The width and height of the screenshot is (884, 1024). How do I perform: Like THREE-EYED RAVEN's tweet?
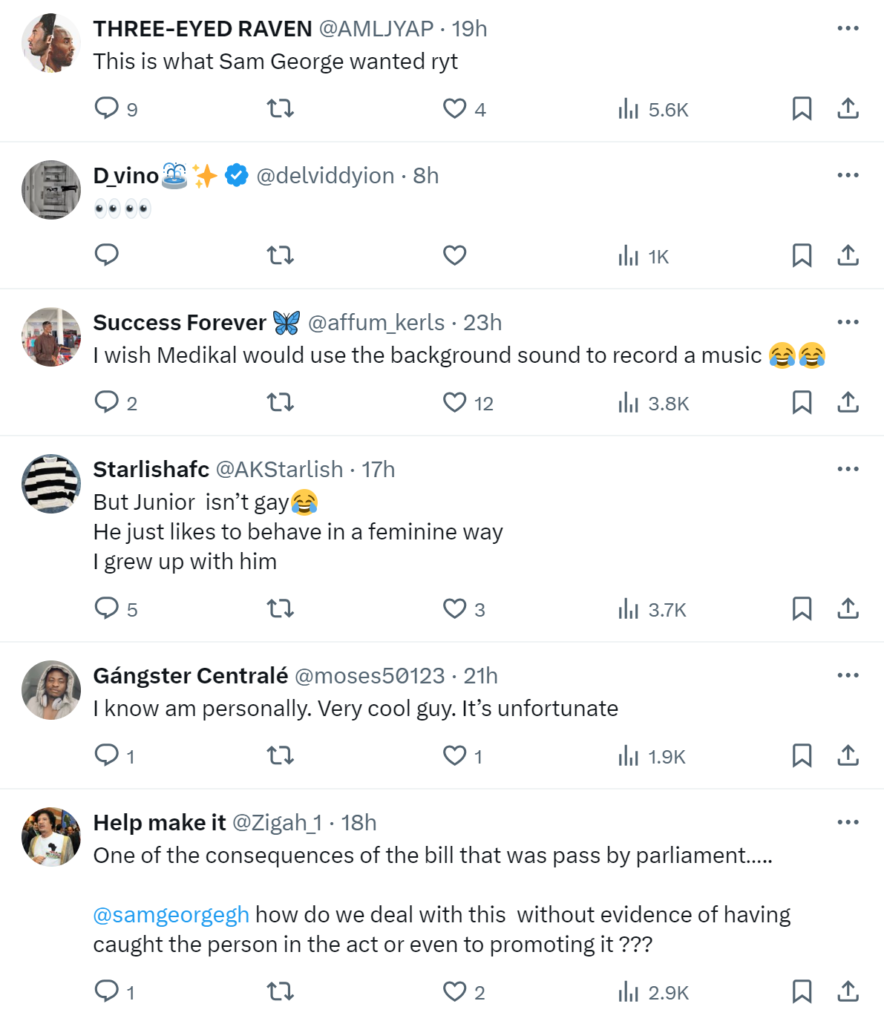click(x=455, y=109)
